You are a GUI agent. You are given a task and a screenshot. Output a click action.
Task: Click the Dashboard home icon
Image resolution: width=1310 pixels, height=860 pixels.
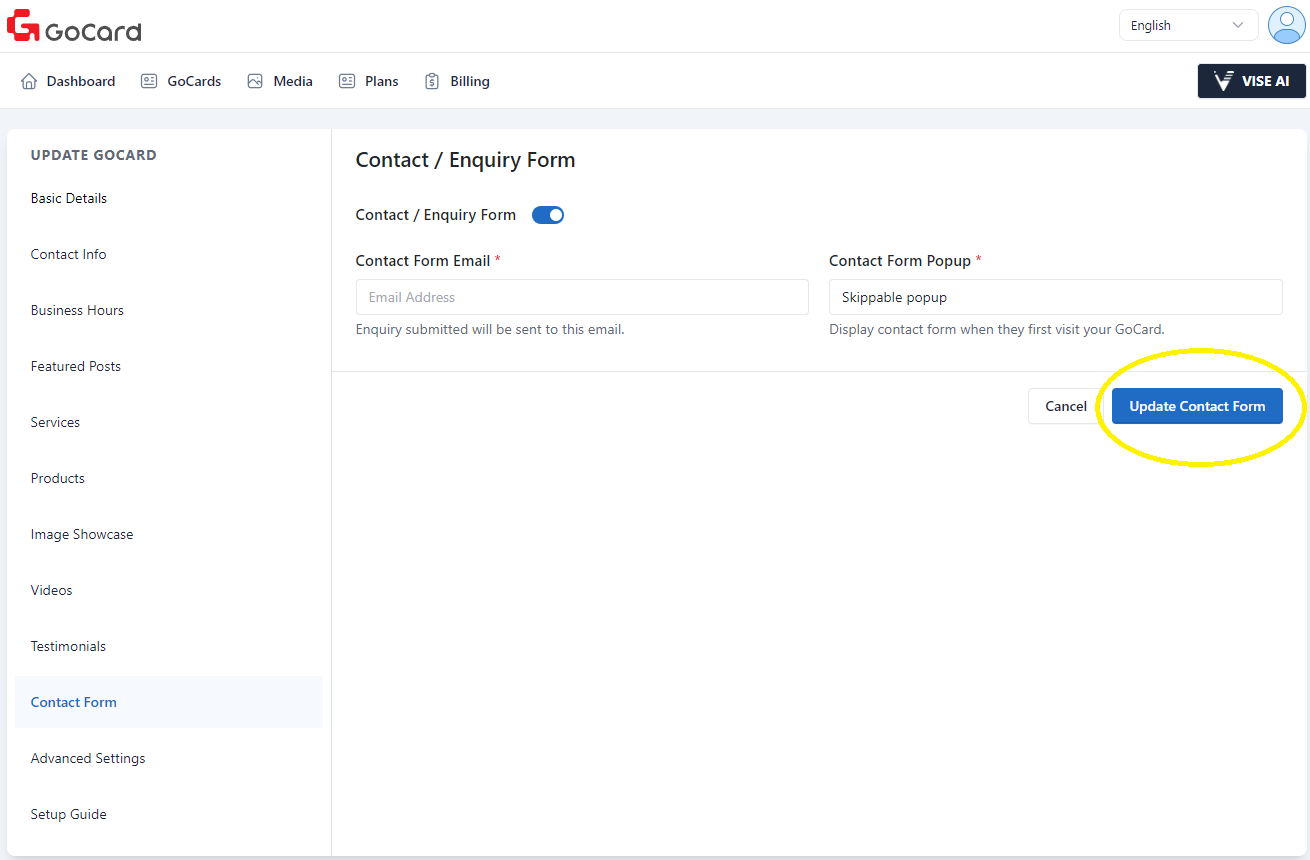[29, 81]
